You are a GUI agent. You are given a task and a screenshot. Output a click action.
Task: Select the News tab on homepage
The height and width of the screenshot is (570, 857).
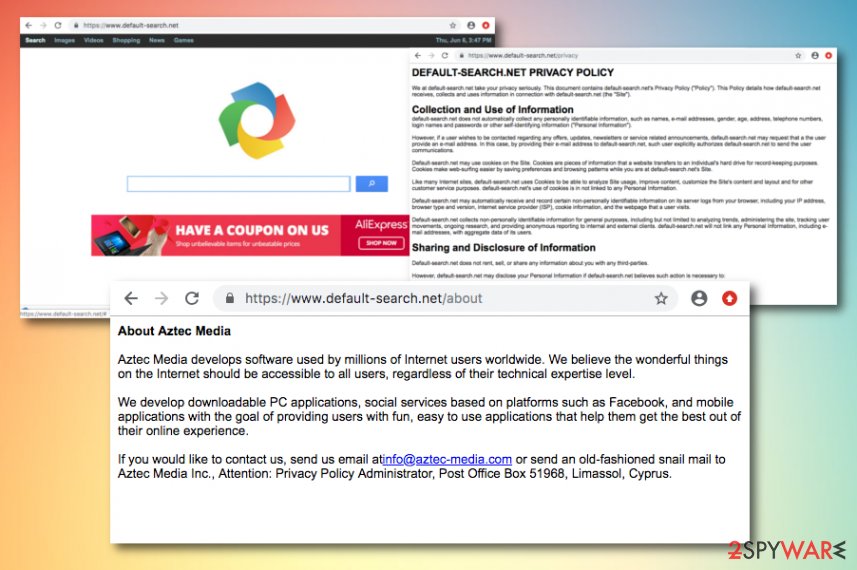[x=157, y=40]
